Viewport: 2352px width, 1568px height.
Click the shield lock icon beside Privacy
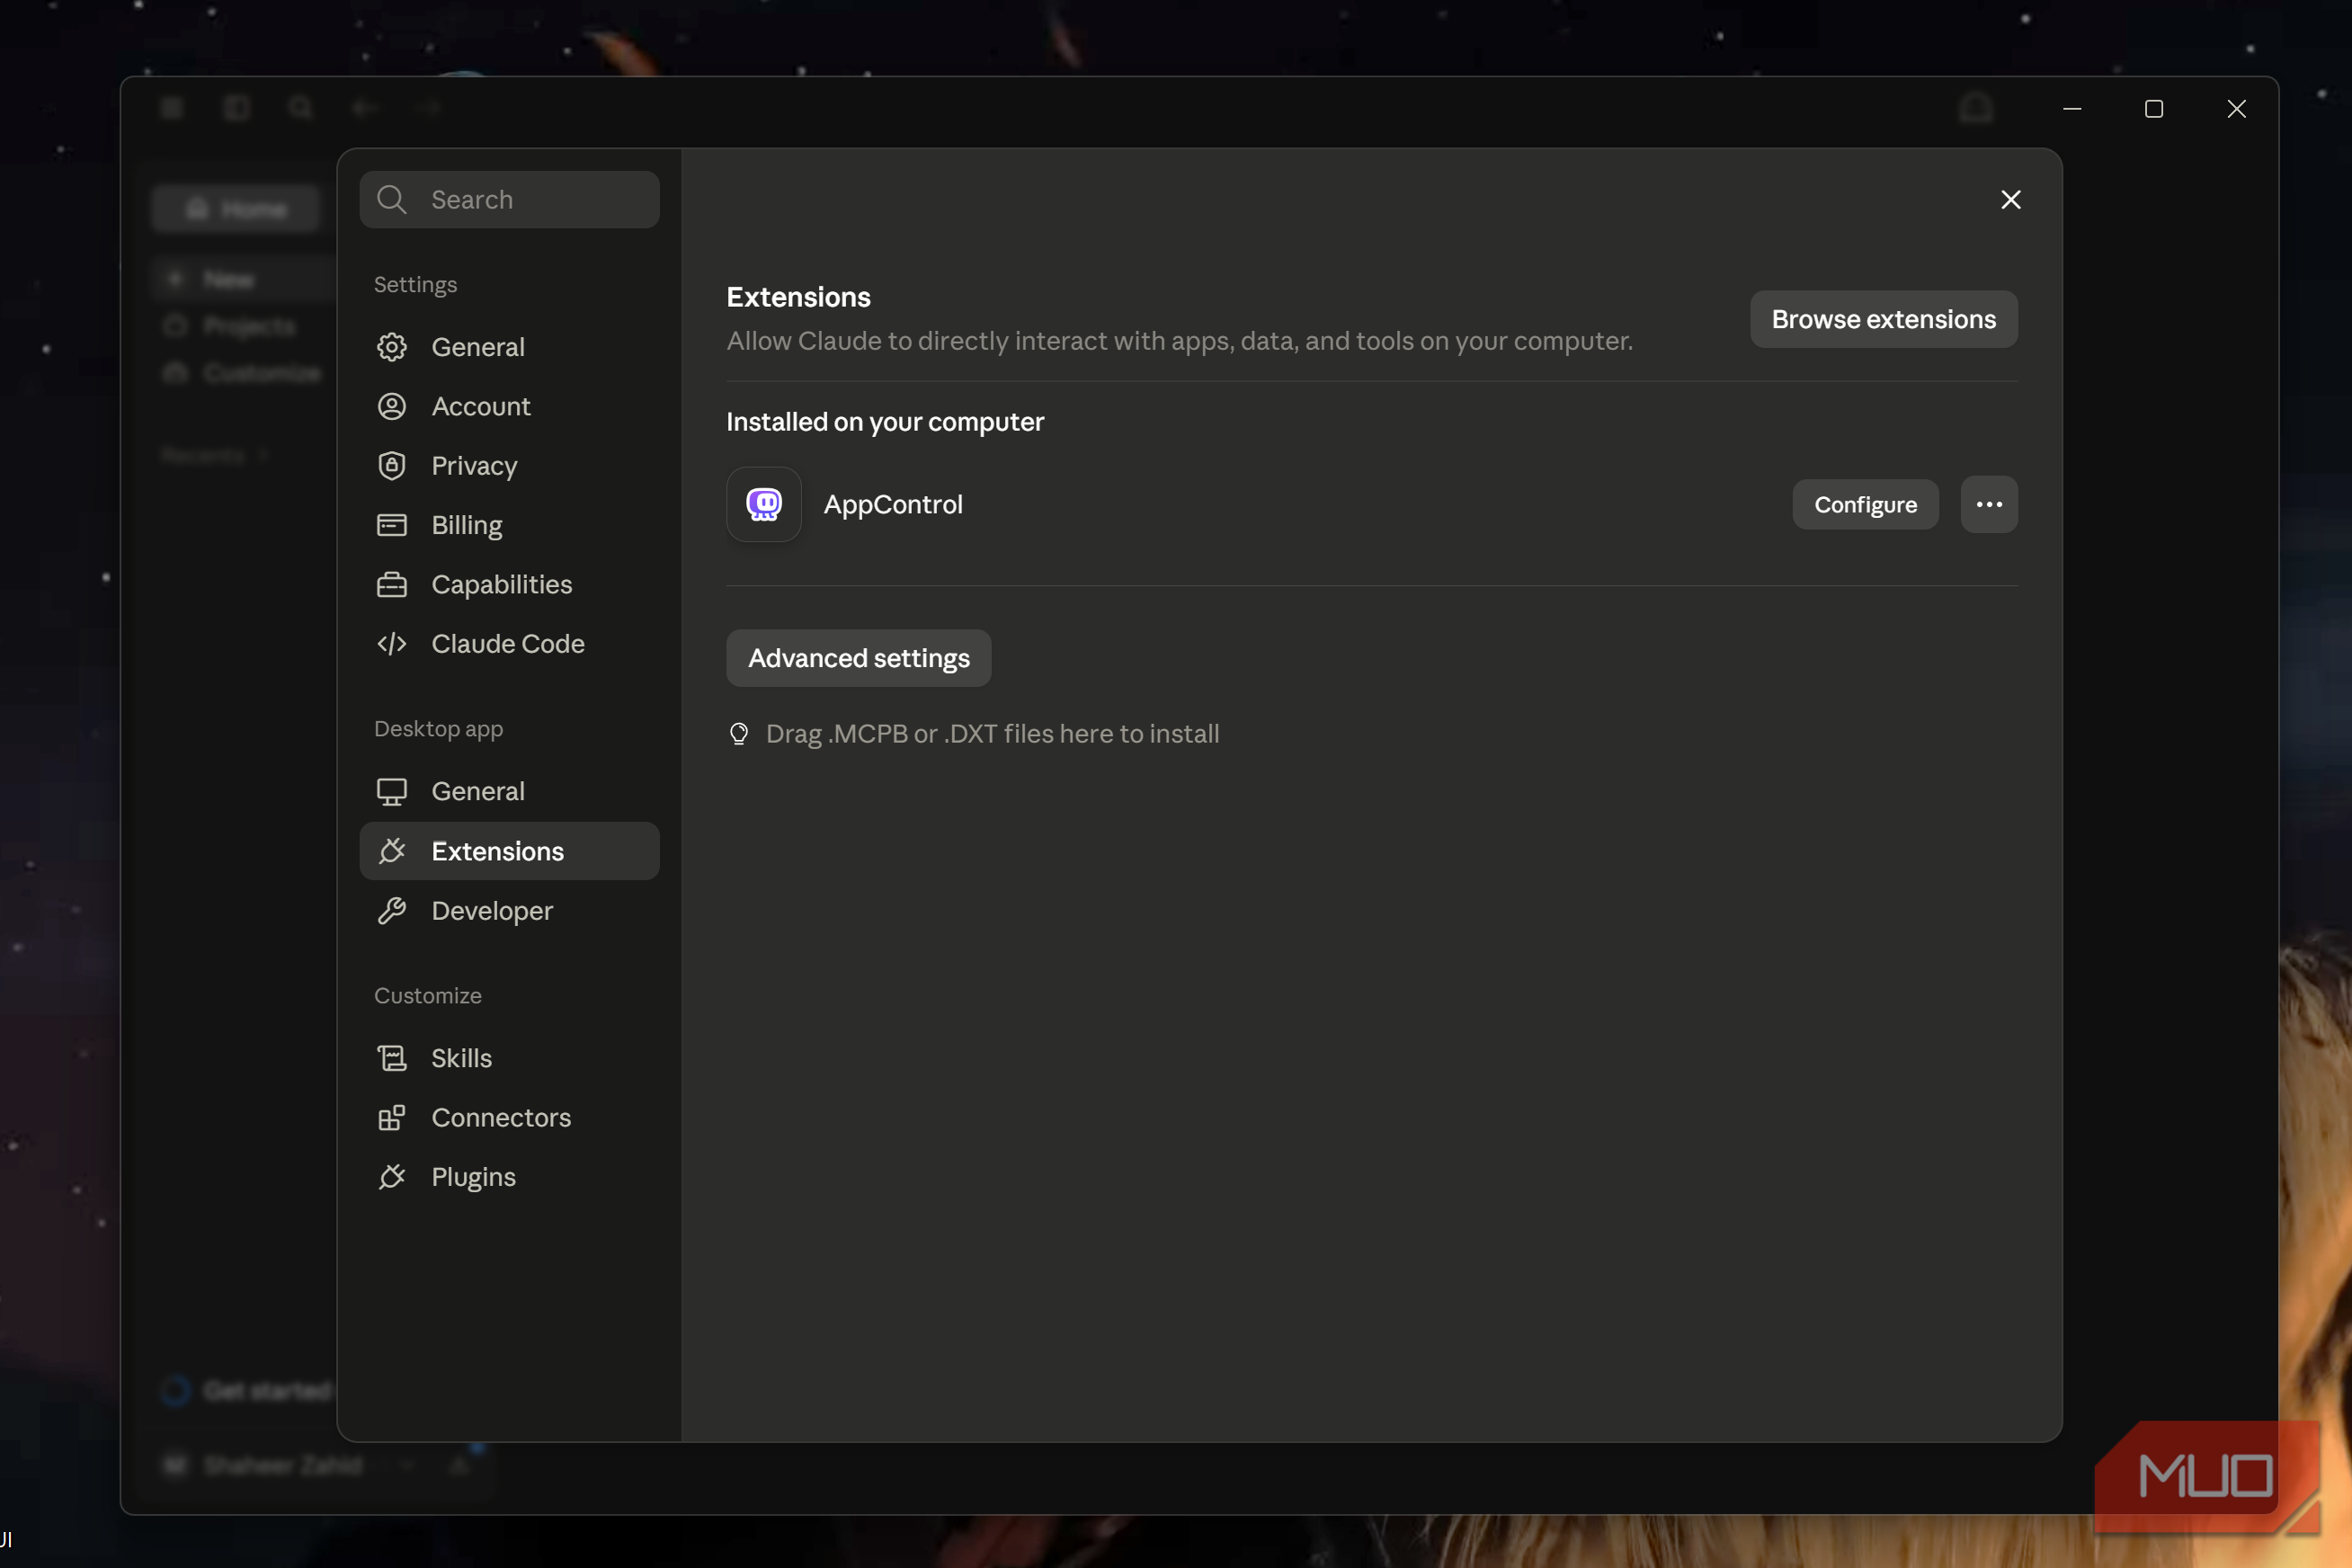[391, 465]
